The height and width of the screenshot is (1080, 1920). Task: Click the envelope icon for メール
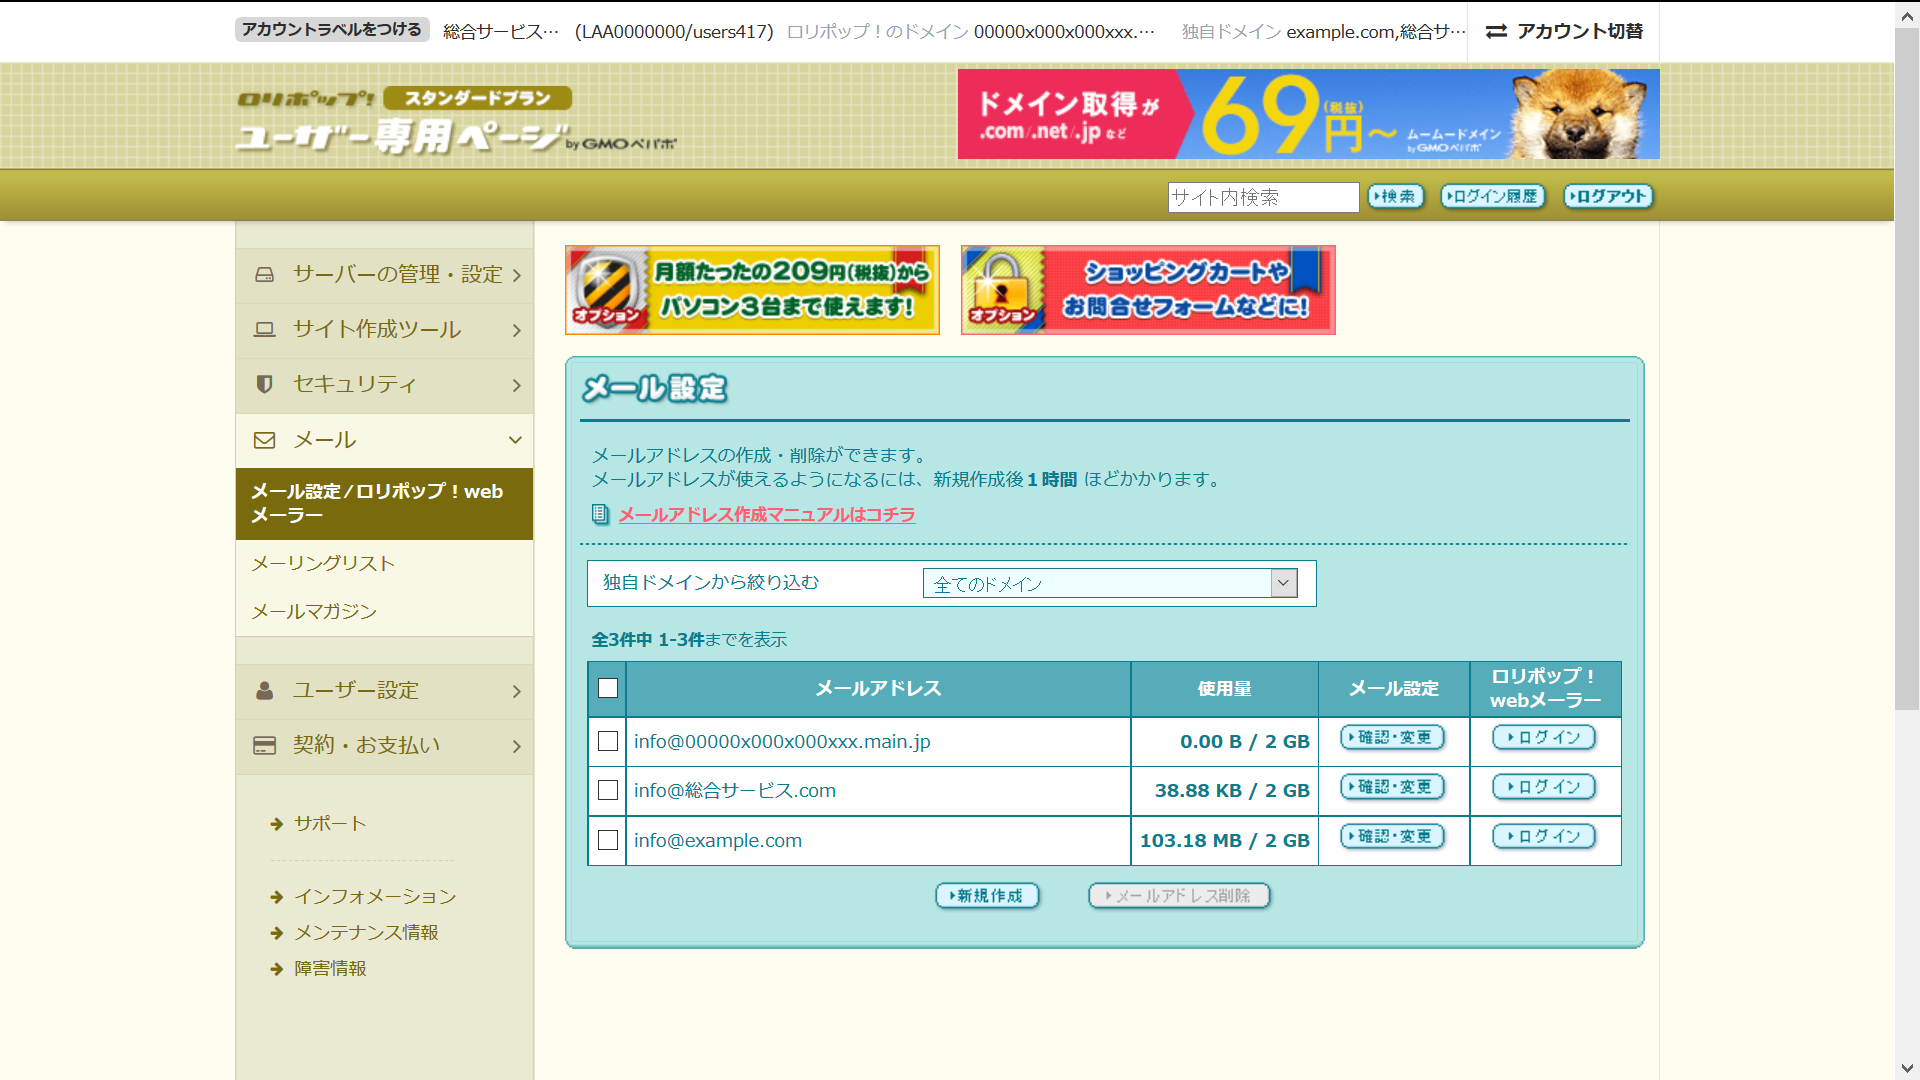264,440
